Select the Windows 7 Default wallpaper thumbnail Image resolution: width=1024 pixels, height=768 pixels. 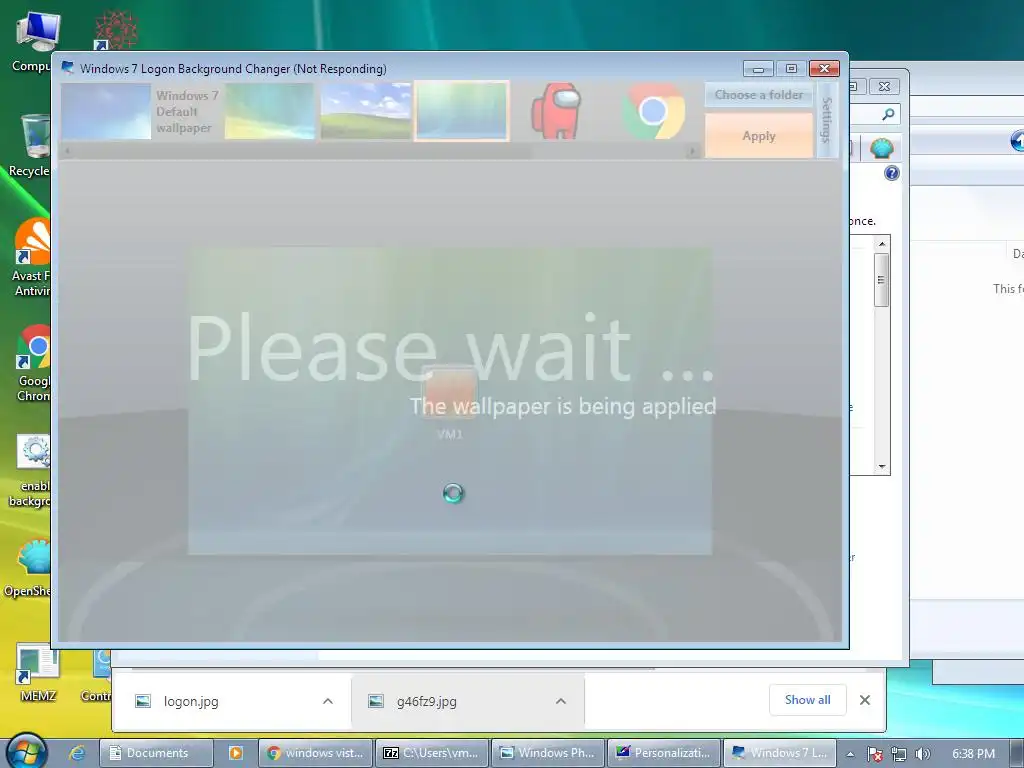[x=106, y=111]
